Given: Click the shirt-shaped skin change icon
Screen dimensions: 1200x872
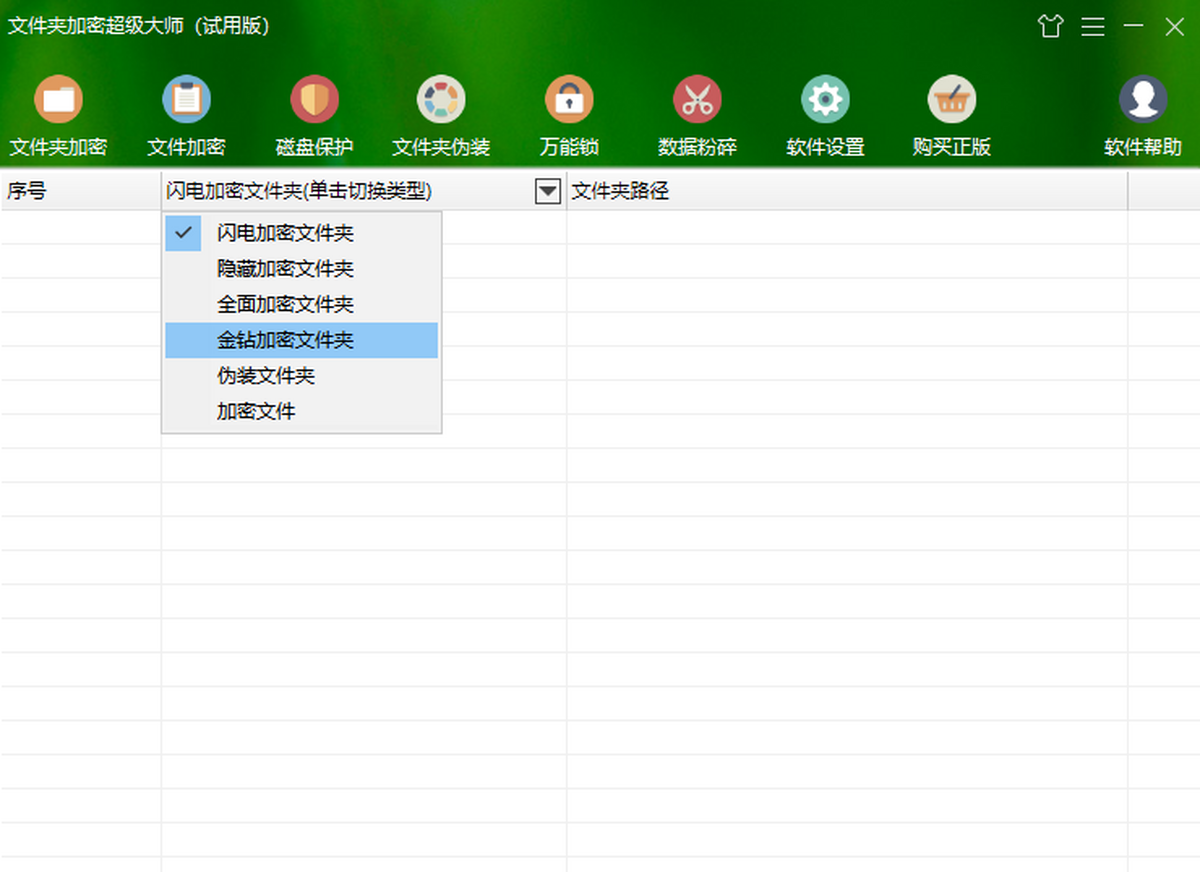Looking at the screenshot, I should (1050, 27).
